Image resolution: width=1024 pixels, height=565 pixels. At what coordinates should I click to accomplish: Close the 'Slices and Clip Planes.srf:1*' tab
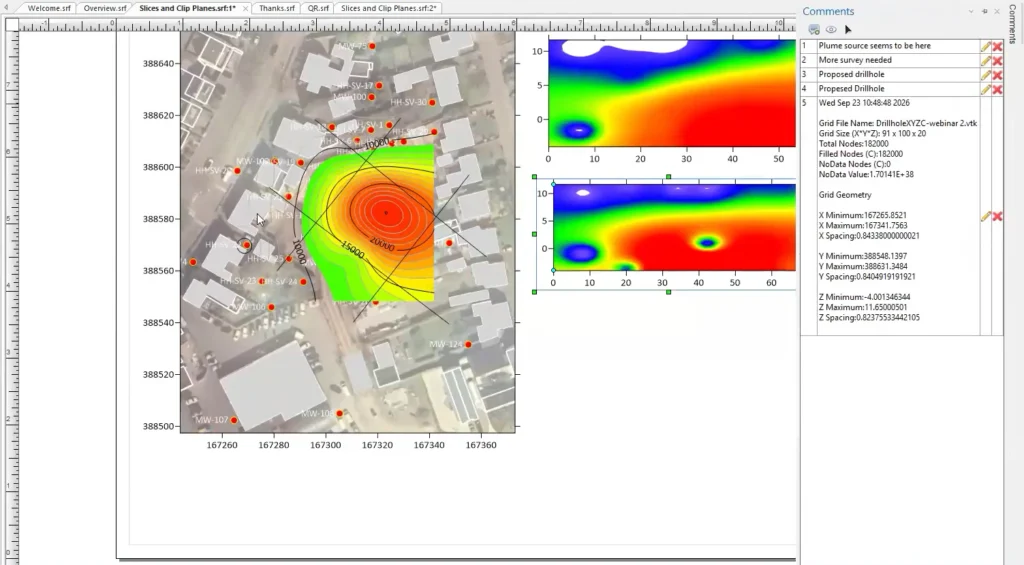[x=245, y=8]
